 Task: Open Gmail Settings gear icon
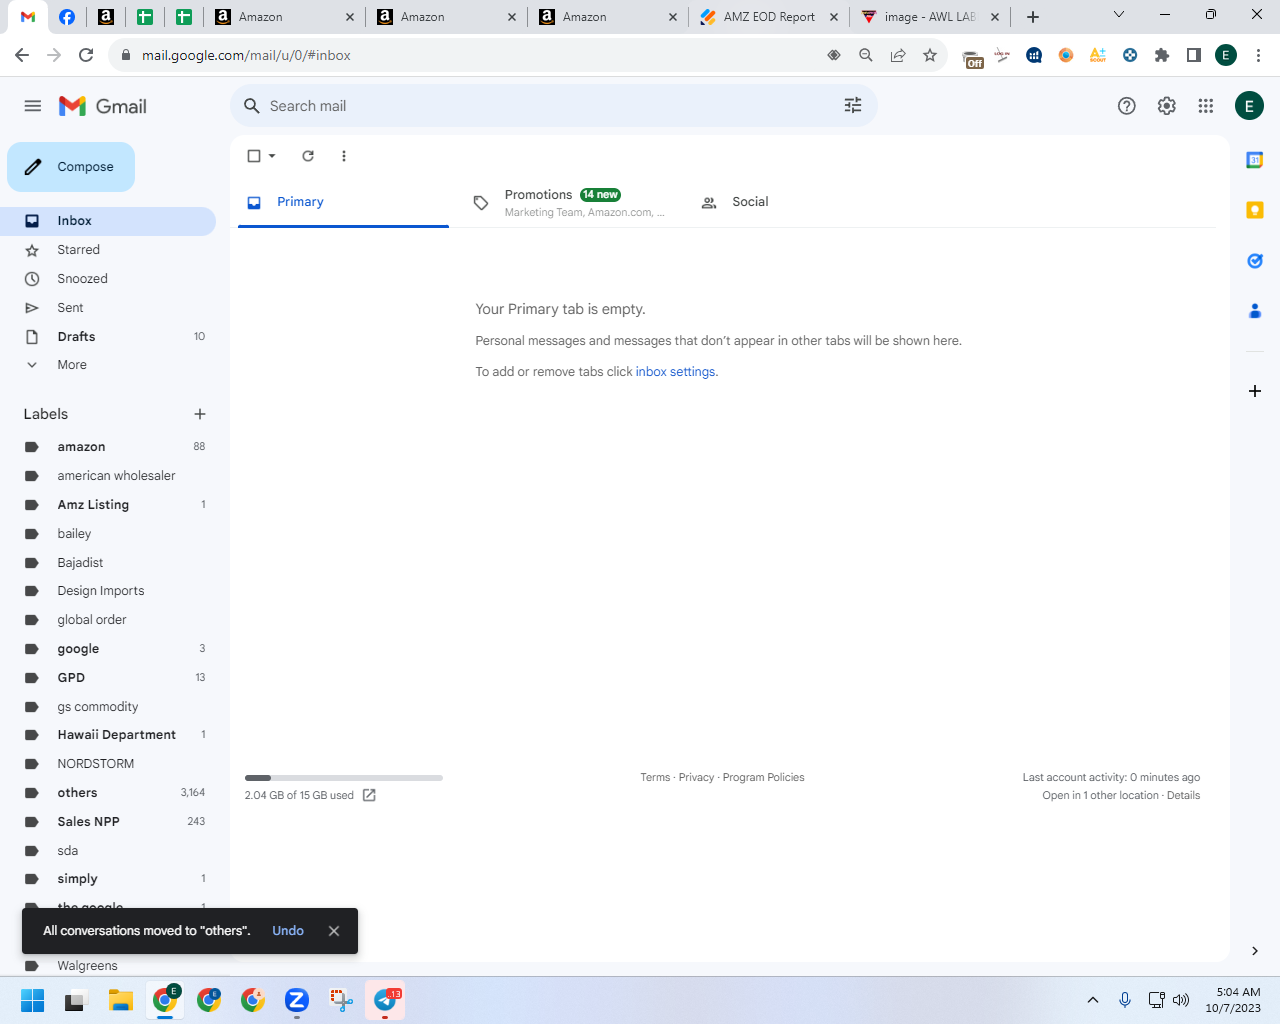click(1167, 106)
